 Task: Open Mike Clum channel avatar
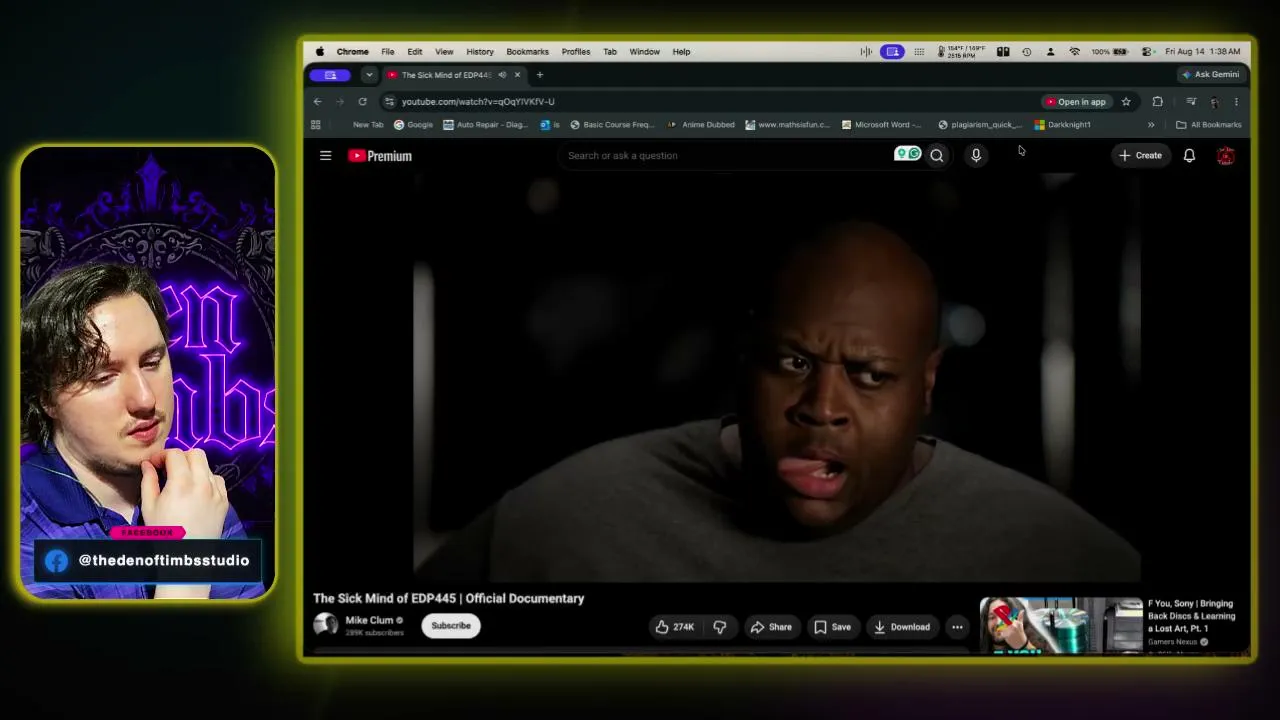click(325, 625)
